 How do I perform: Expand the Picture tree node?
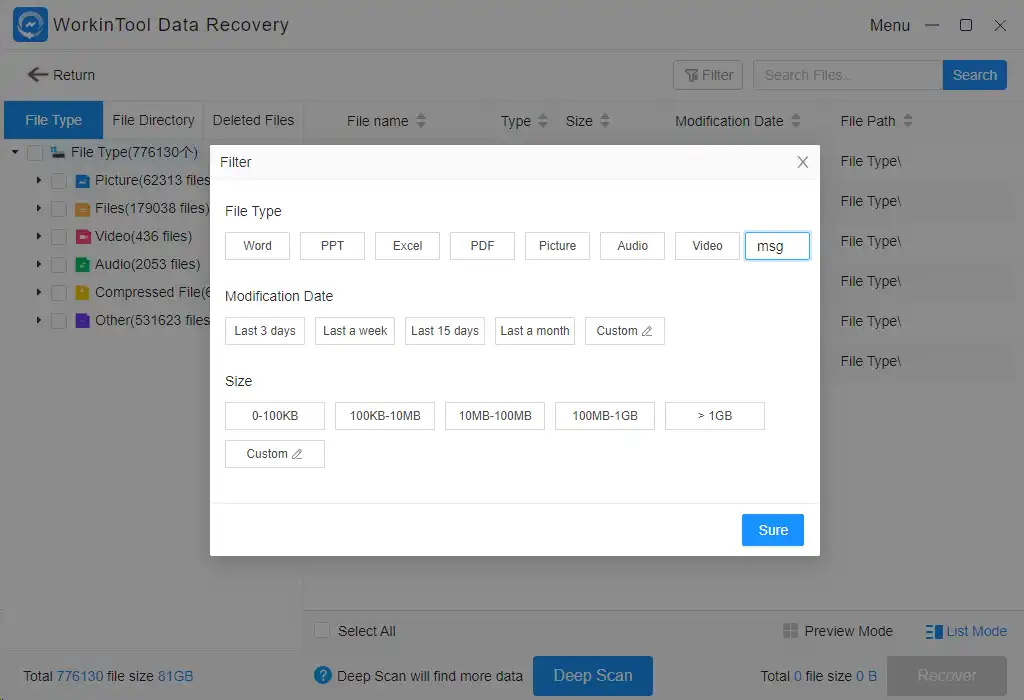coord(39,180)
